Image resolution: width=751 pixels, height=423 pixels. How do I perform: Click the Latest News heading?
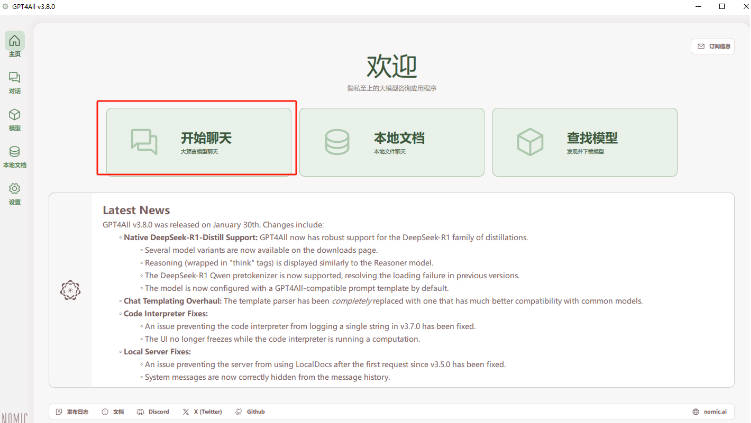click(x=136, y=210)
